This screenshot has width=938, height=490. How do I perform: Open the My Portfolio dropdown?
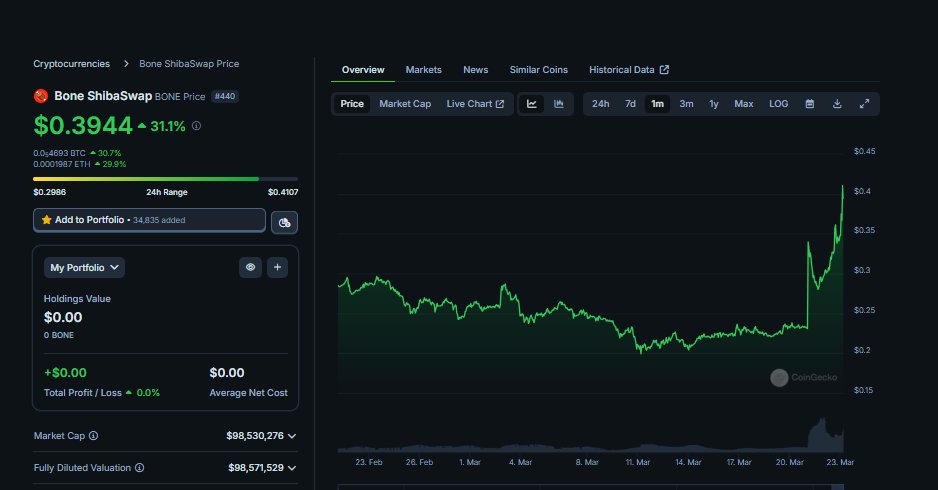84,267
